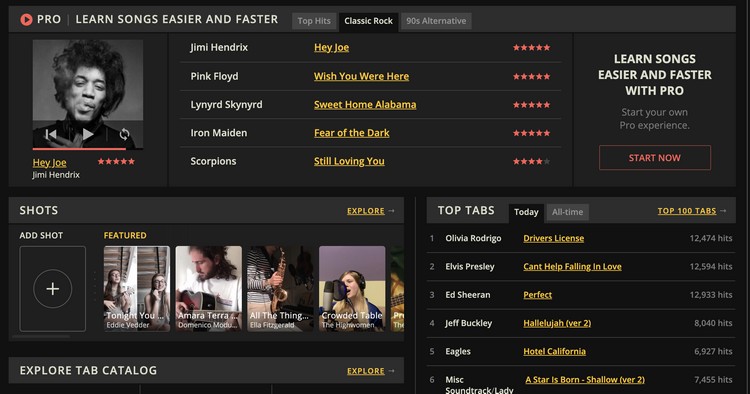Open Cant Help Falling In Love tab
This screenshot has width=750, height=394.
coord(573,266)
